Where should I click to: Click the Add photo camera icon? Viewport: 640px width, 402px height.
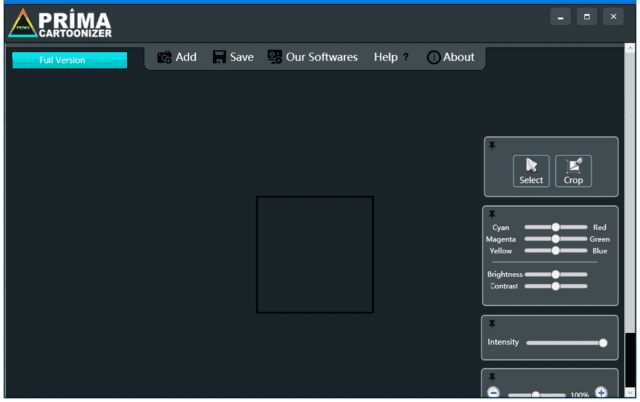pyautogui.click(x=164, y=58)
